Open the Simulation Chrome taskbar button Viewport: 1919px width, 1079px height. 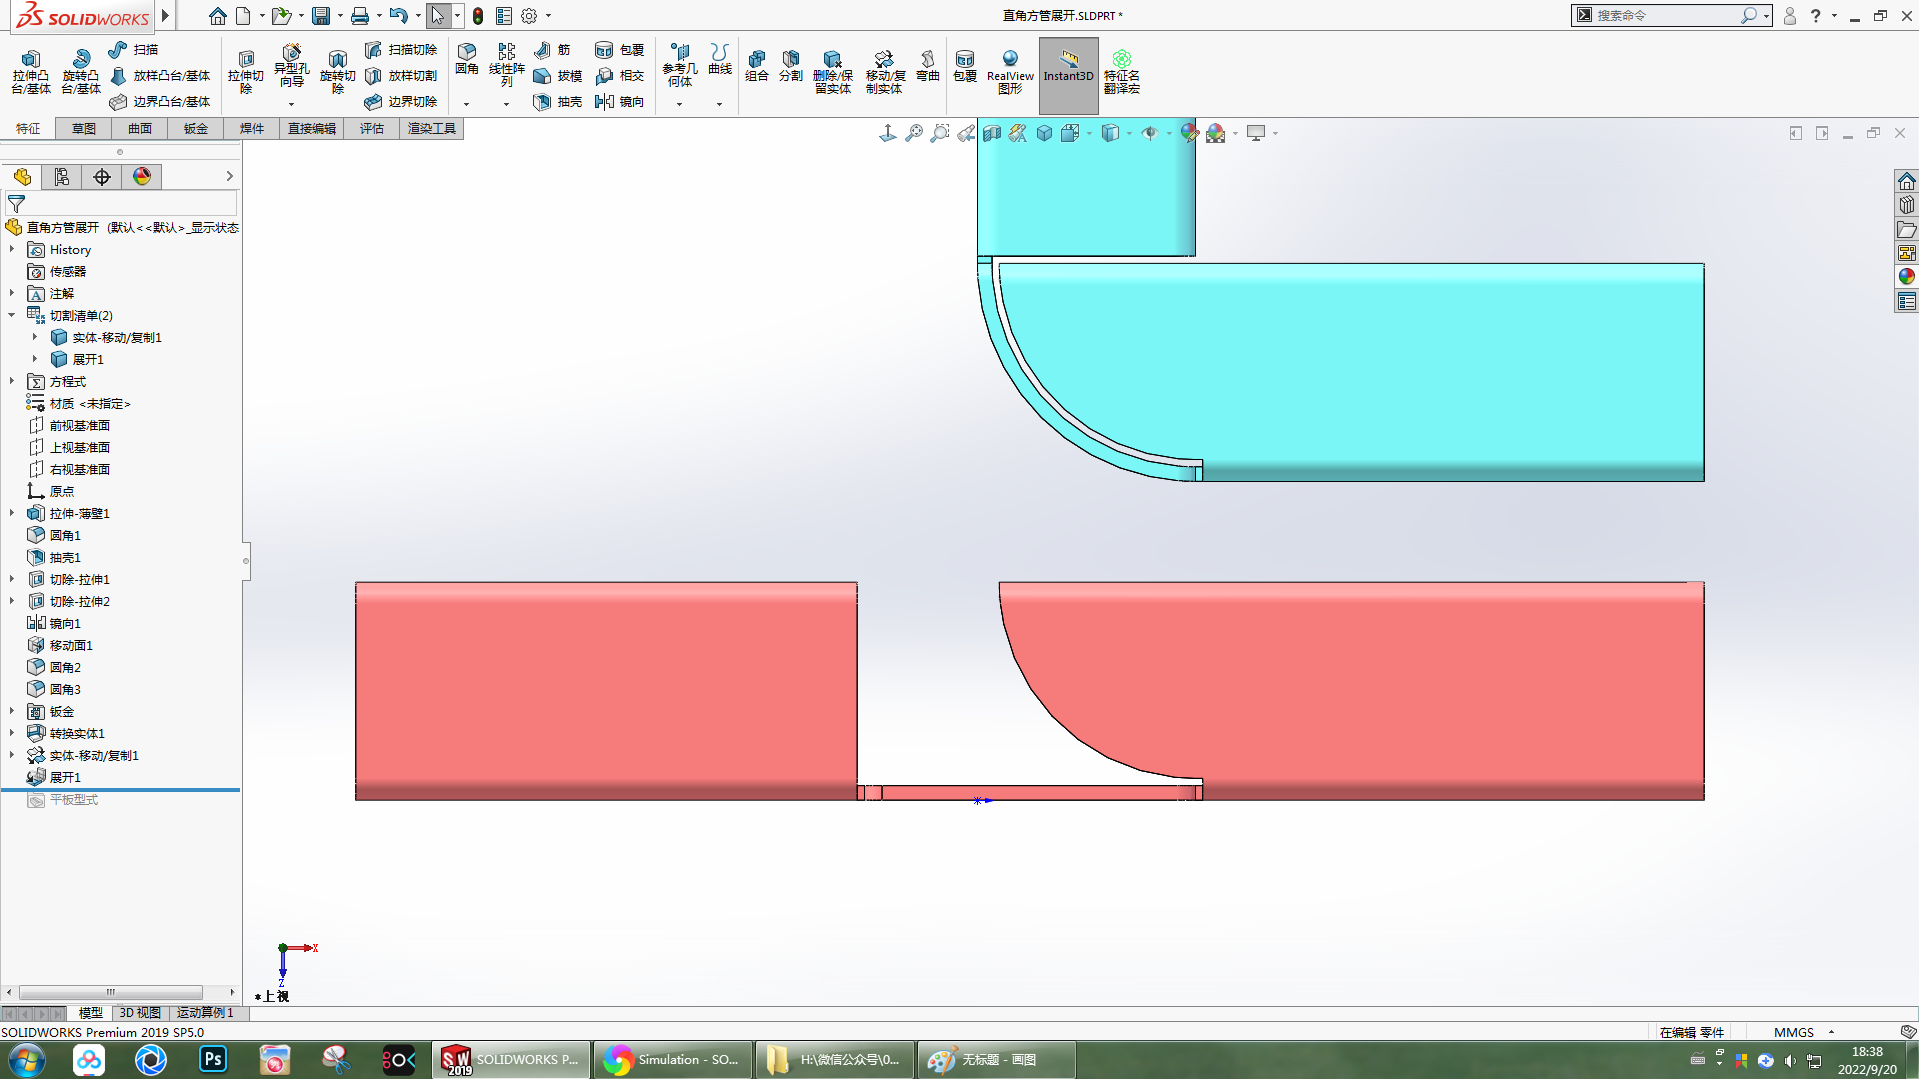click(673, 1060)
